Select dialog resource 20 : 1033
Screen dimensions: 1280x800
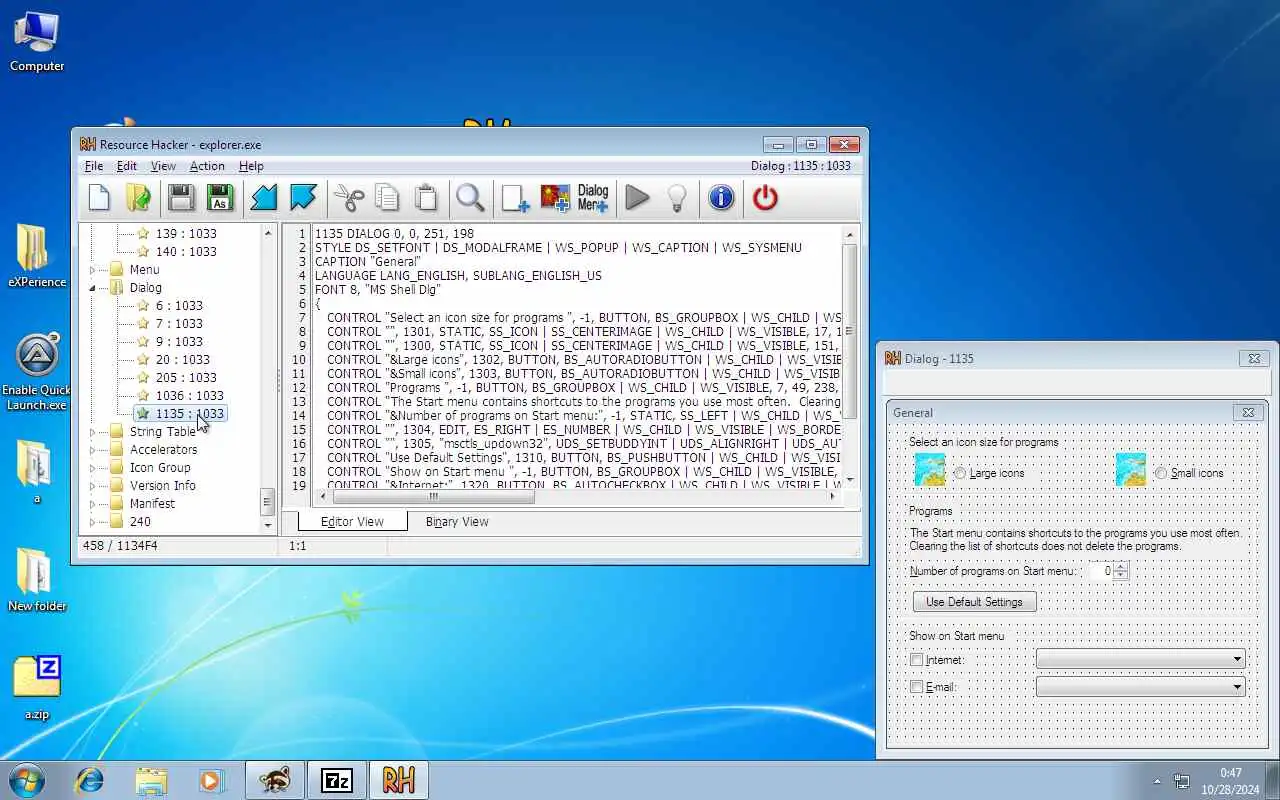[182, 360]
